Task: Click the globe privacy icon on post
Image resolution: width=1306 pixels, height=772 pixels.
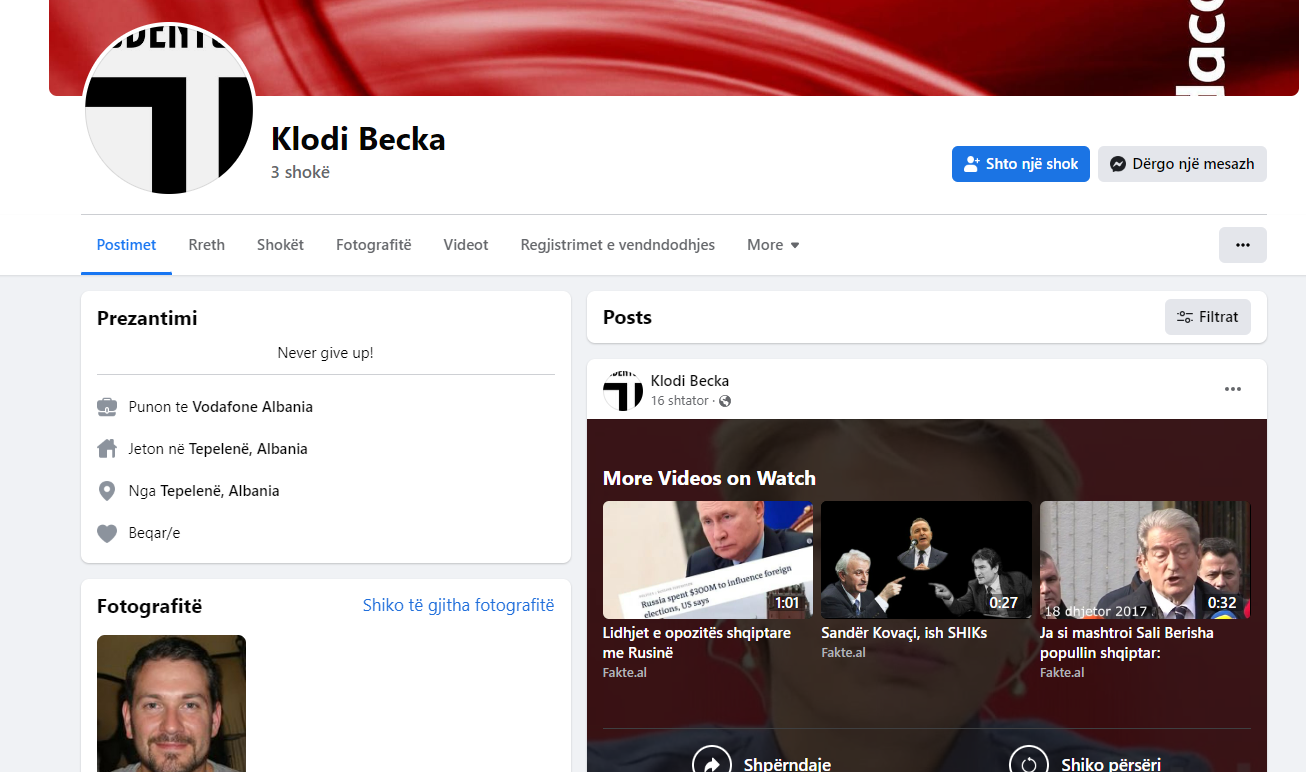Action: click(x=725, y=401)
